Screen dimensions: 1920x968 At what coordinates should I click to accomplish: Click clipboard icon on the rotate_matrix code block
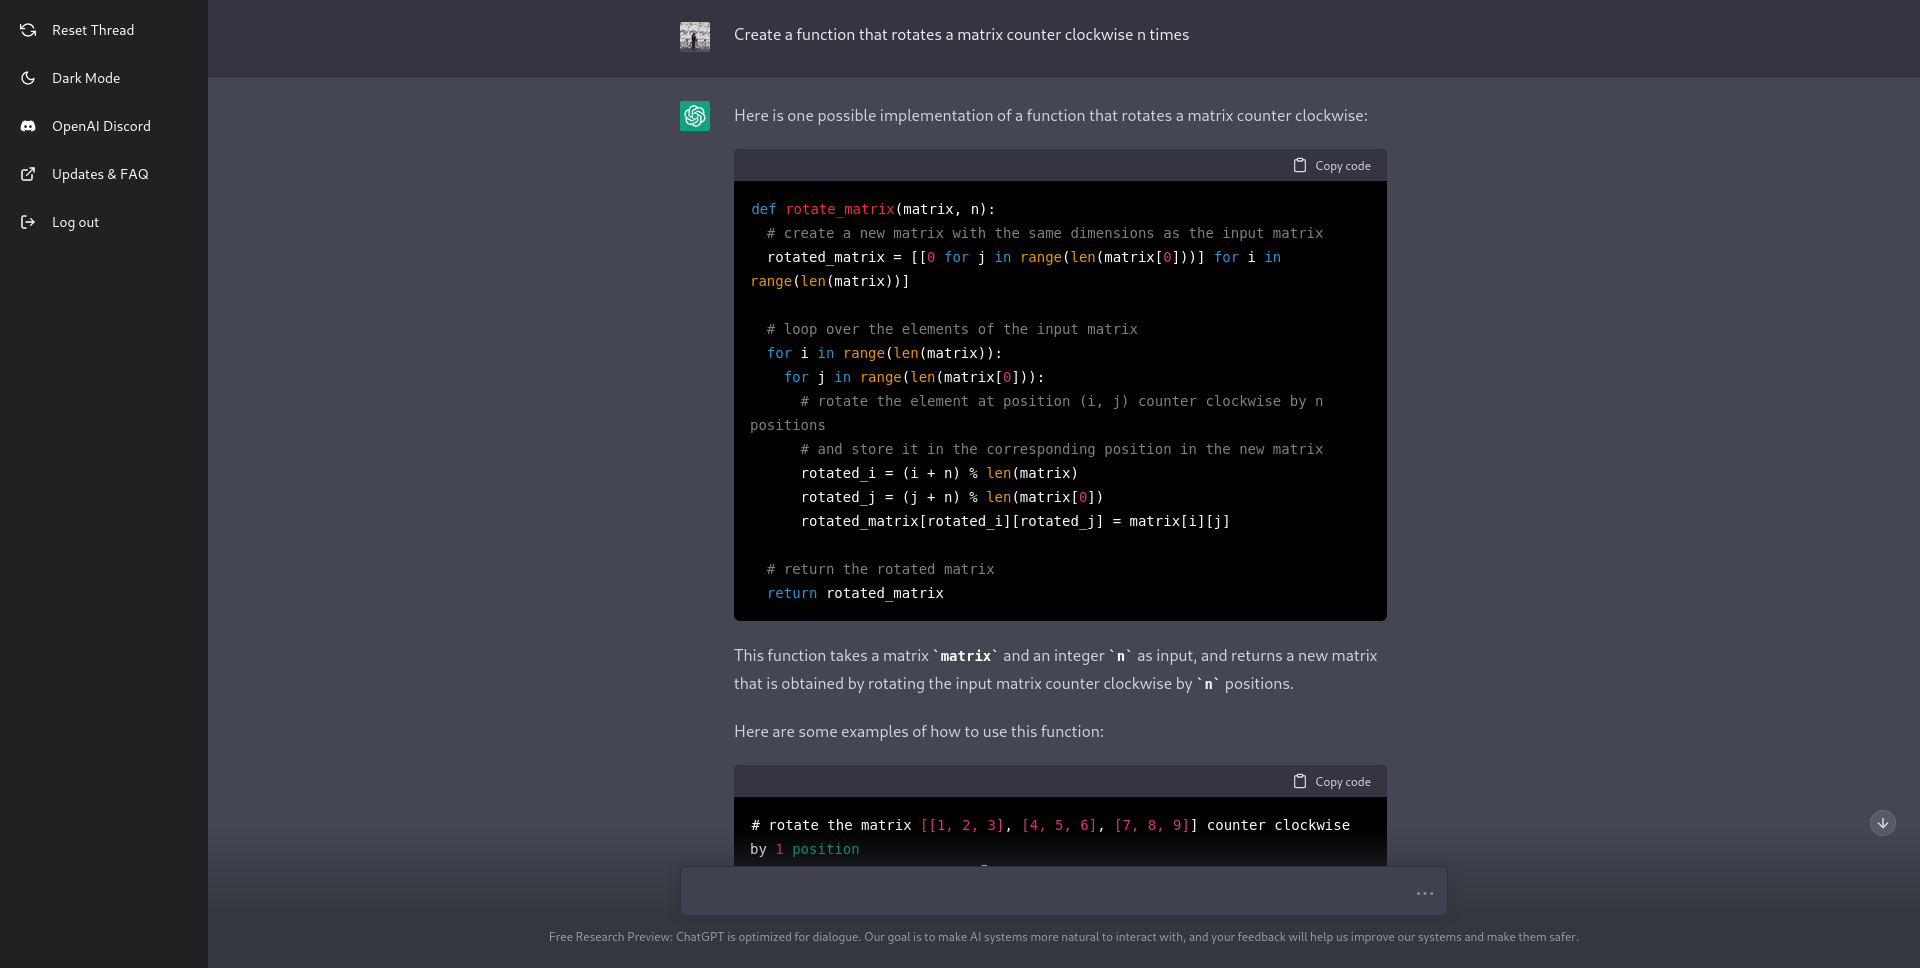tap(1299, 165)
